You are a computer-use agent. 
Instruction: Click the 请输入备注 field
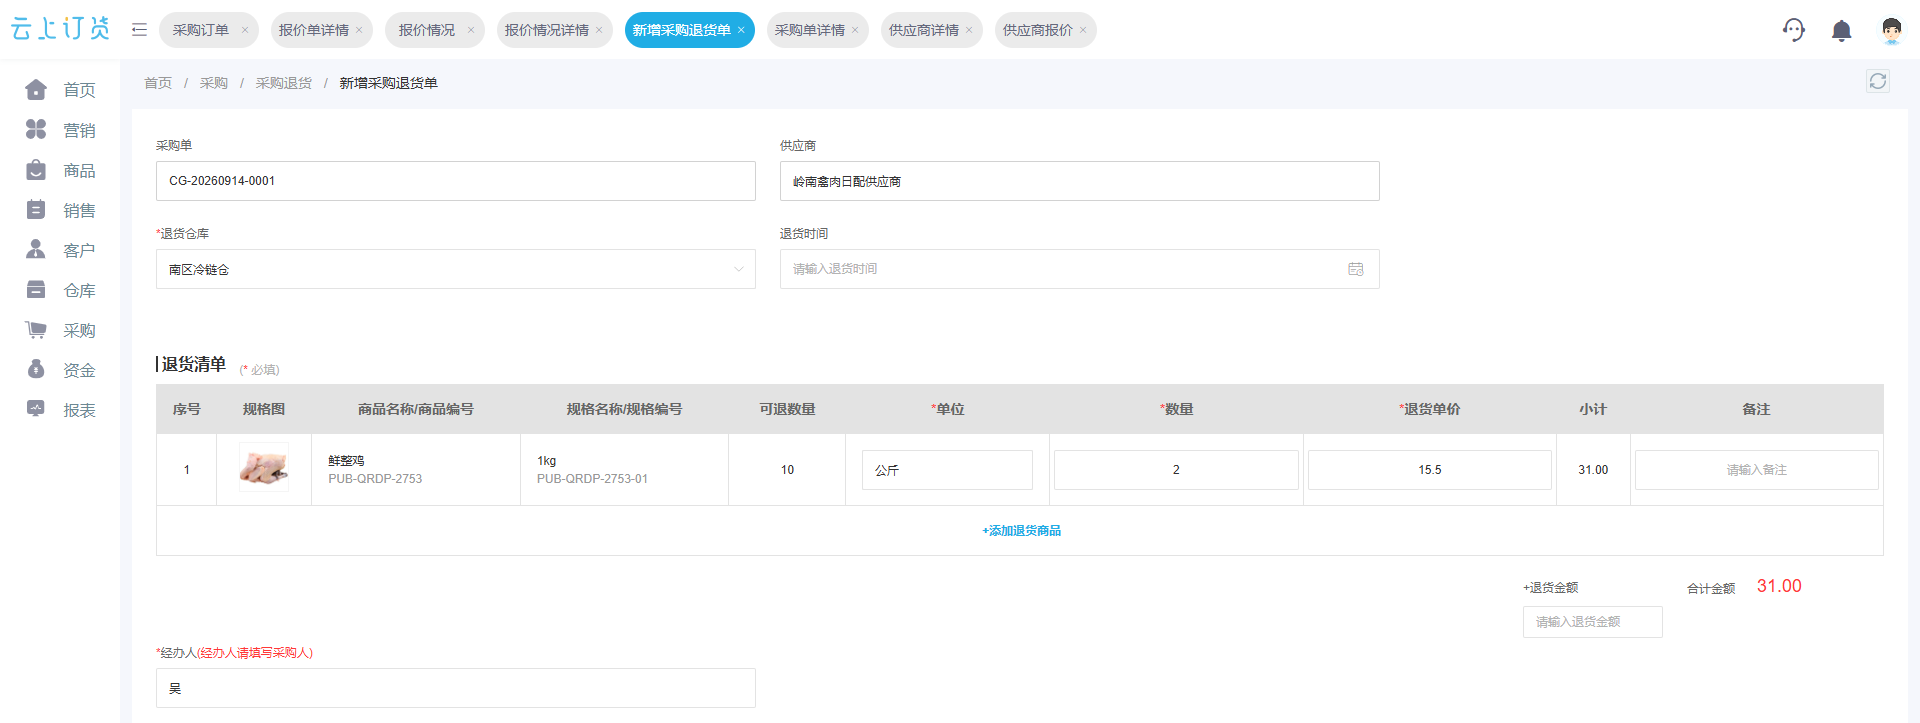point(1757,470)
